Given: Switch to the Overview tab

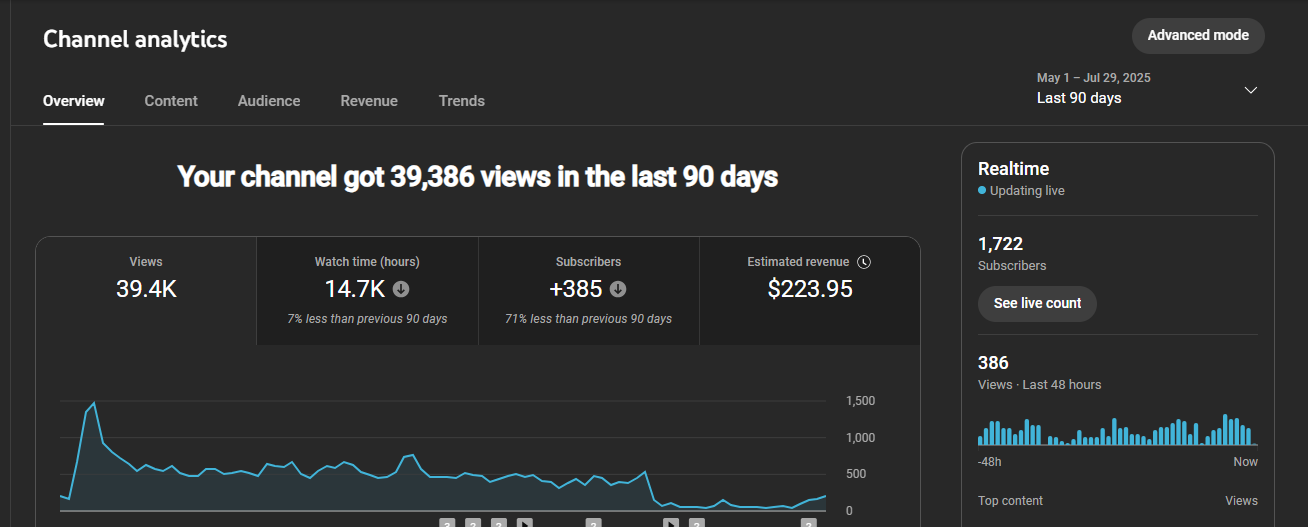Looking at the screenshot, I should pyautogui.click(x=74, y=101).
